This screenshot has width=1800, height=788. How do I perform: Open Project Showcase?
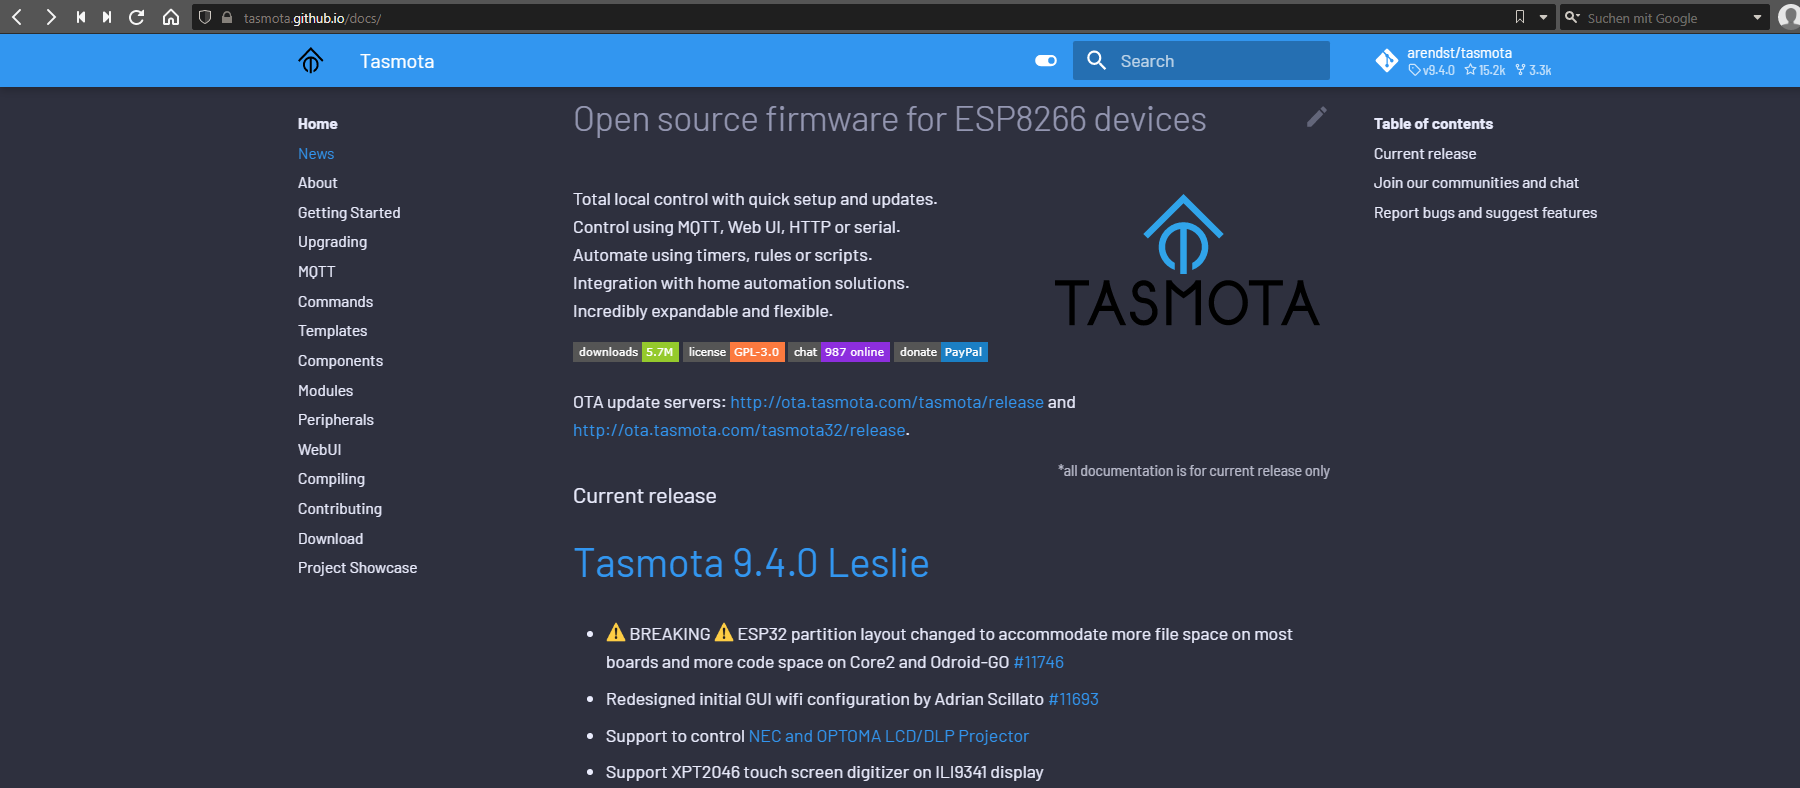[x=358, y=568]
